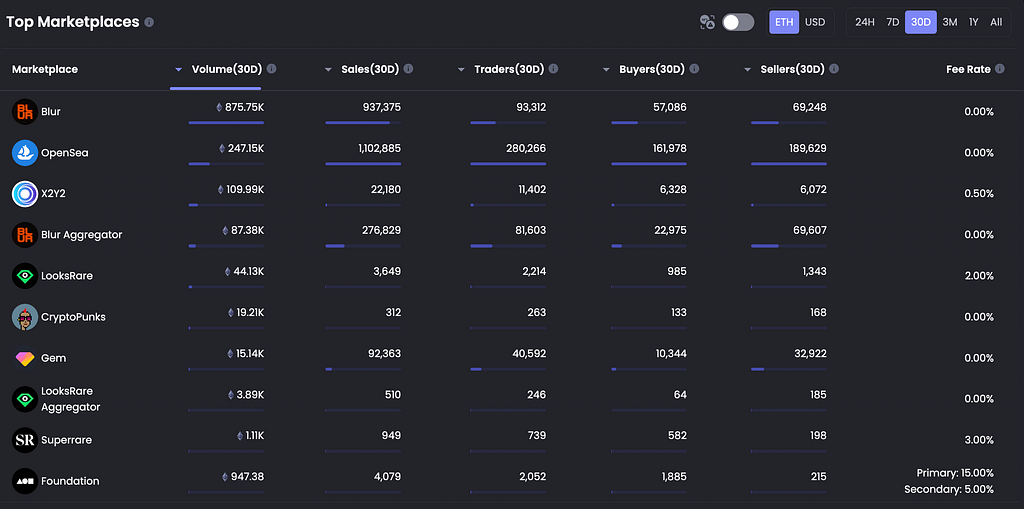This screenshot has height=509, width=1024.
Task: Sort by Volume(30D) column arrow
Action: pos(179,69)
